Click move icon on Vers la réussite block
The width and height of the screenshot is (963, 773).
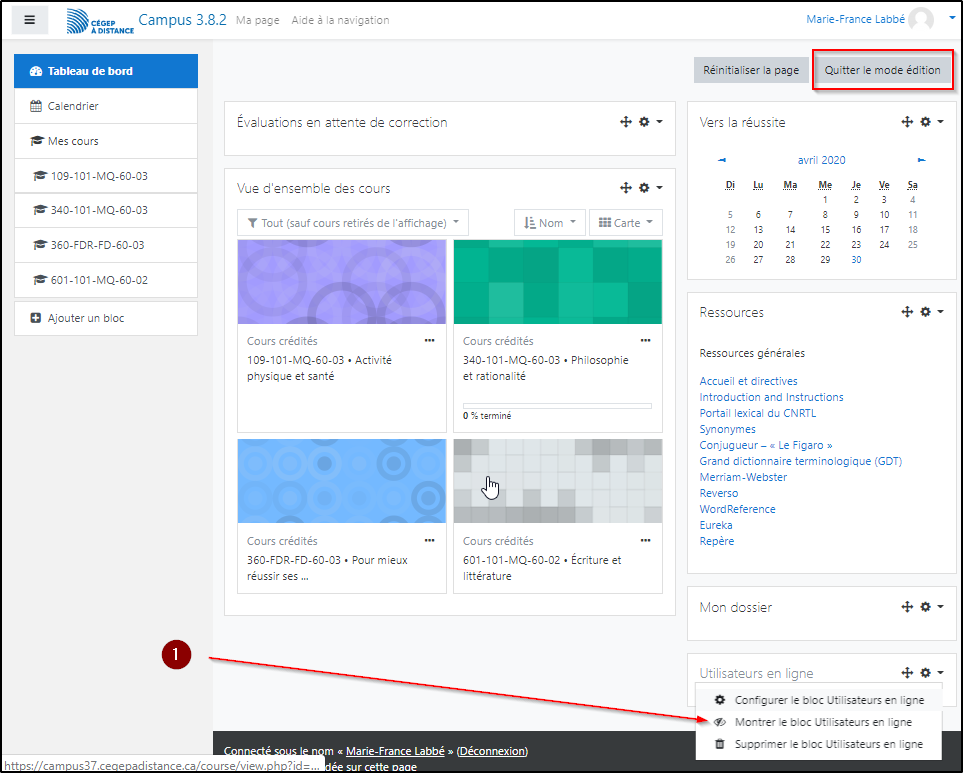tap(907, 122)
